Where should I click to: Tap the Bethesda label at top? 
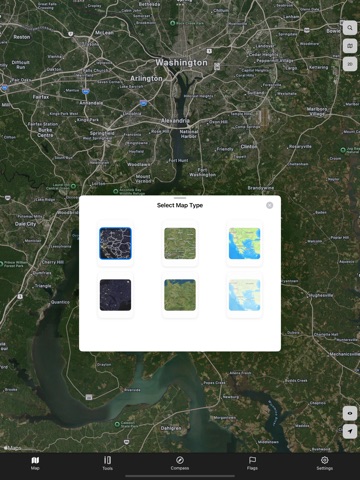coord(149,4)
